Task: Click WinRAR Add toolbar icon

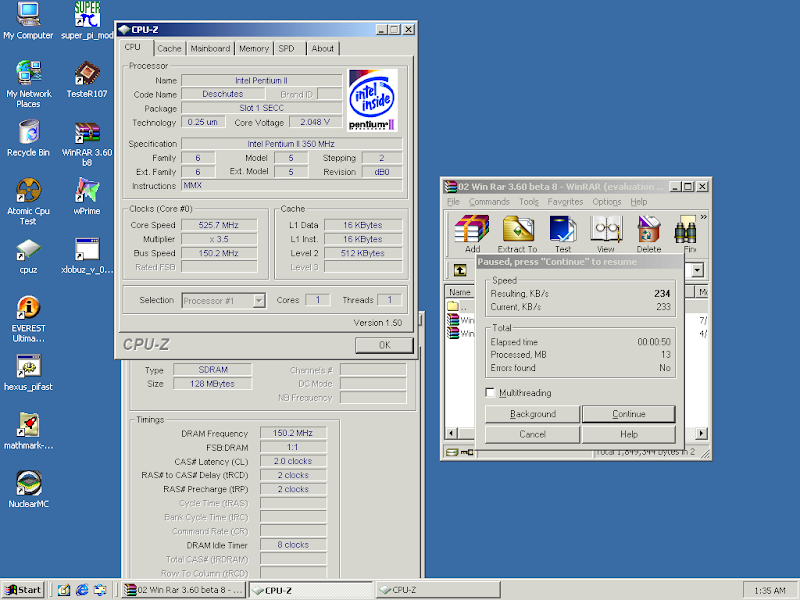Action: click(472, 234)
